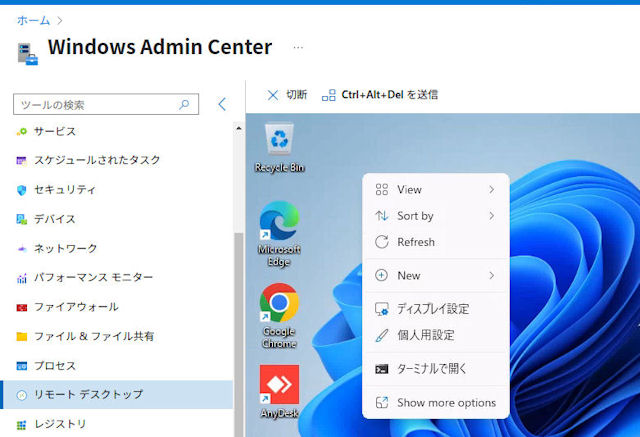Click the パフォーマンス モニター chart icon
This screenshot has height=437, width=640.
point(22,278)
